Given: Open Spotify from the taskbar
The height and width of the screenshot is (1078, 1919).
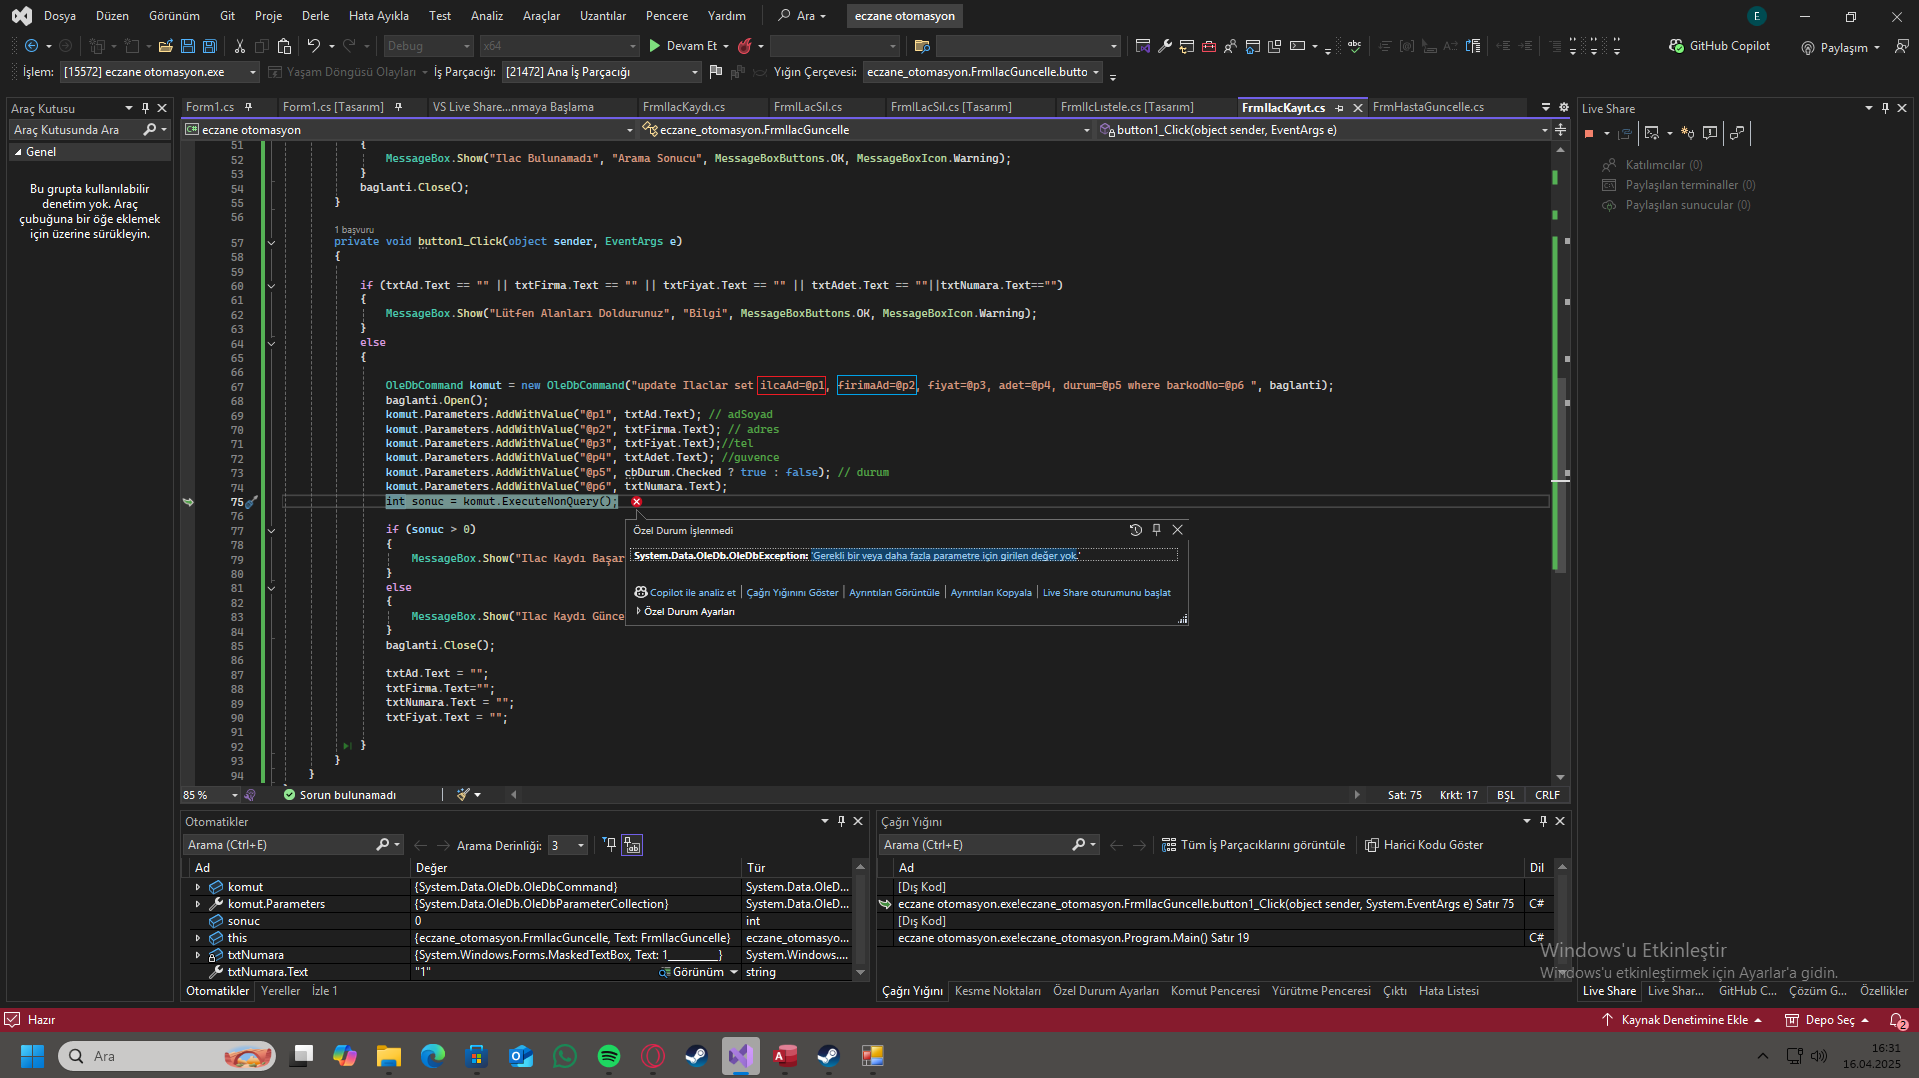Looking at the screenshot, I should pos(609,1056).
